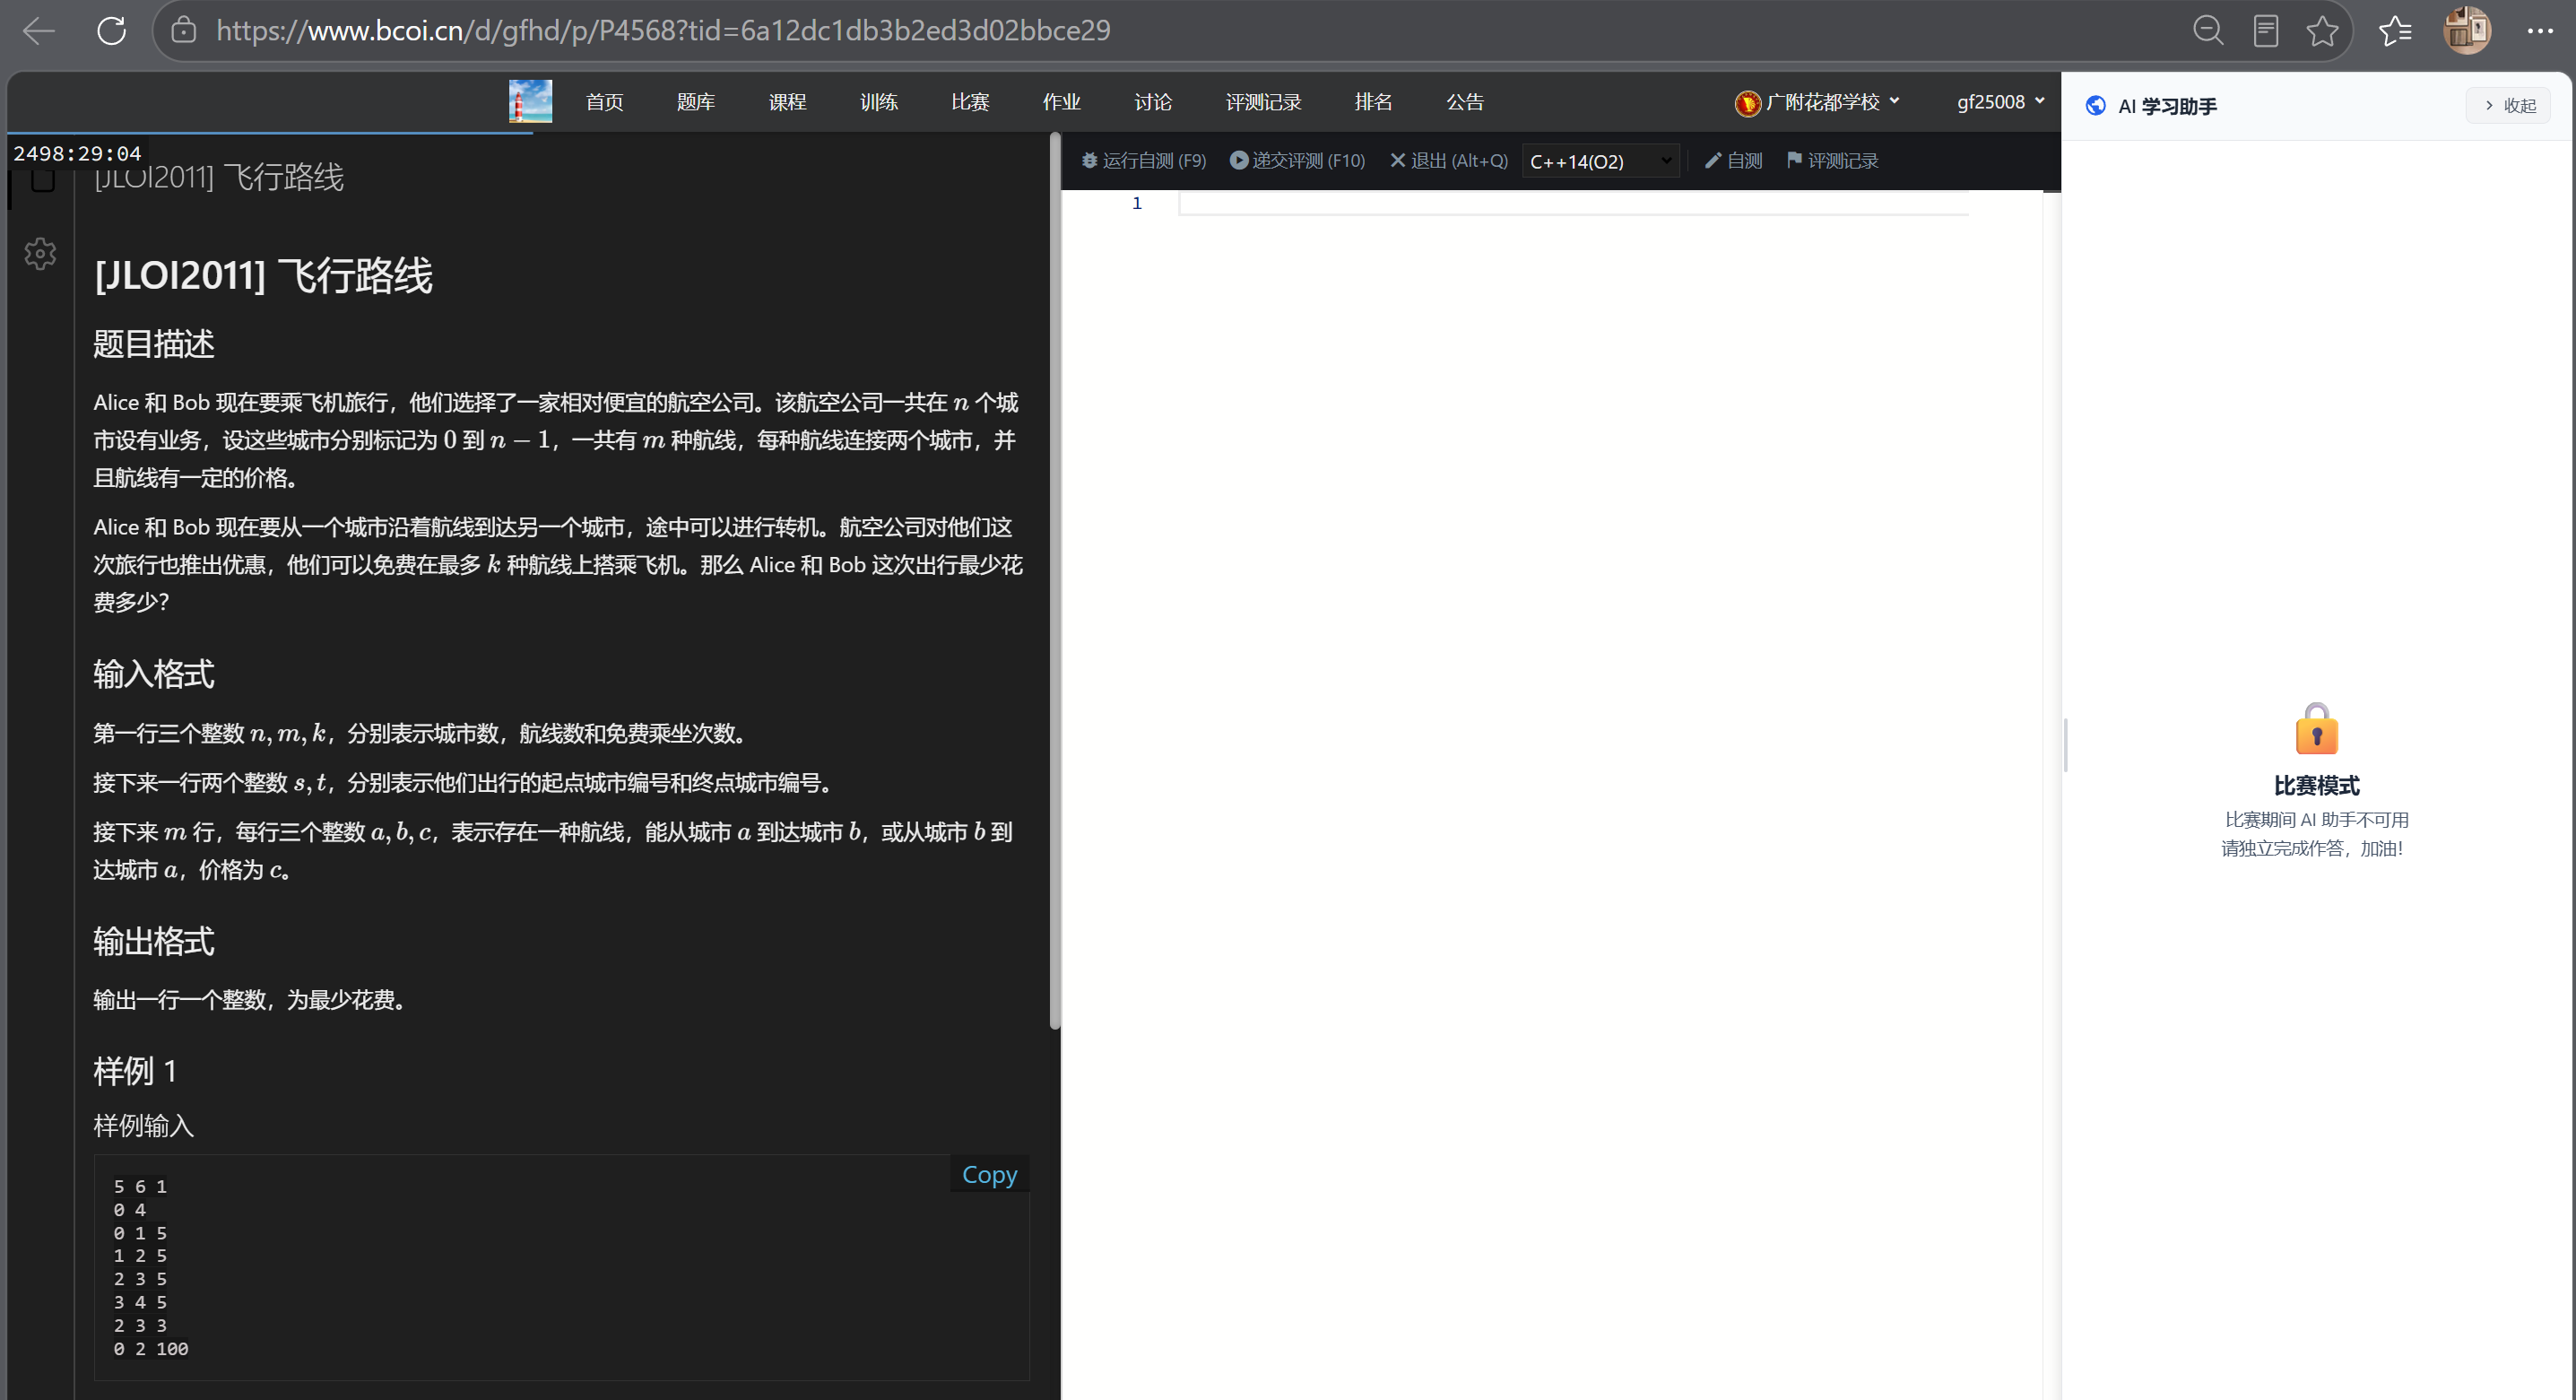Screen dimensions: 2576x1400
Task: Click the 比赛模式 title text
Action: coord(2316,785)
